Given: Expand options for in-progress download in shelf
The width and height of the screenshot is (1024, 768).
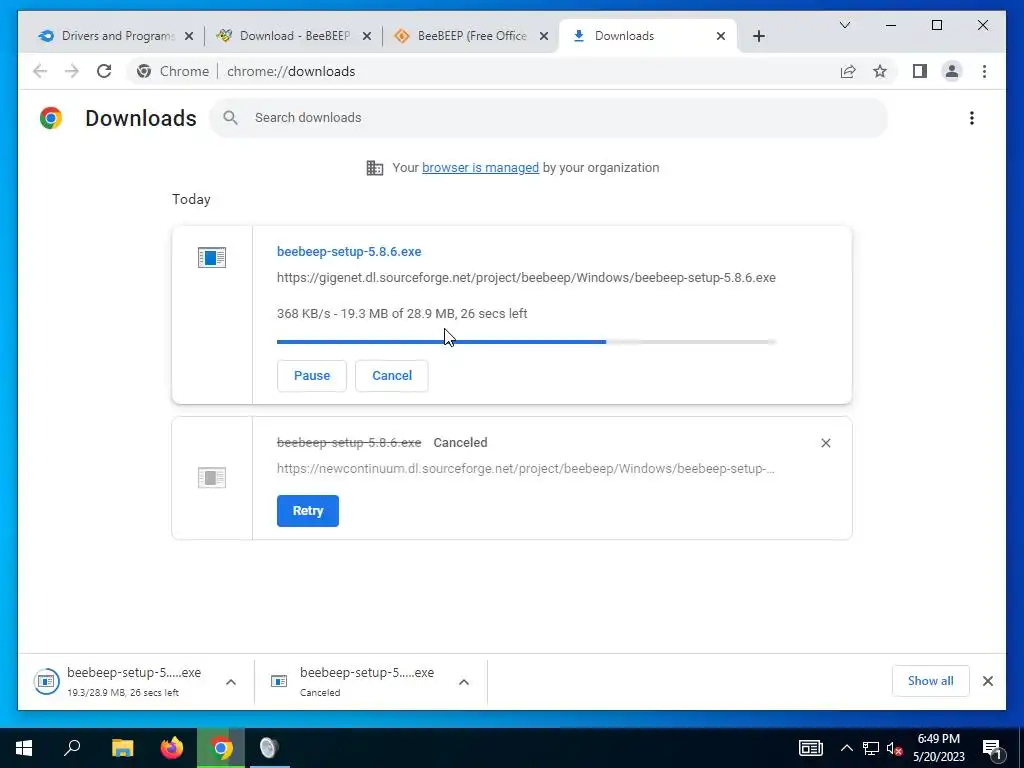Looking at the screenshot, I should [231, 682].
